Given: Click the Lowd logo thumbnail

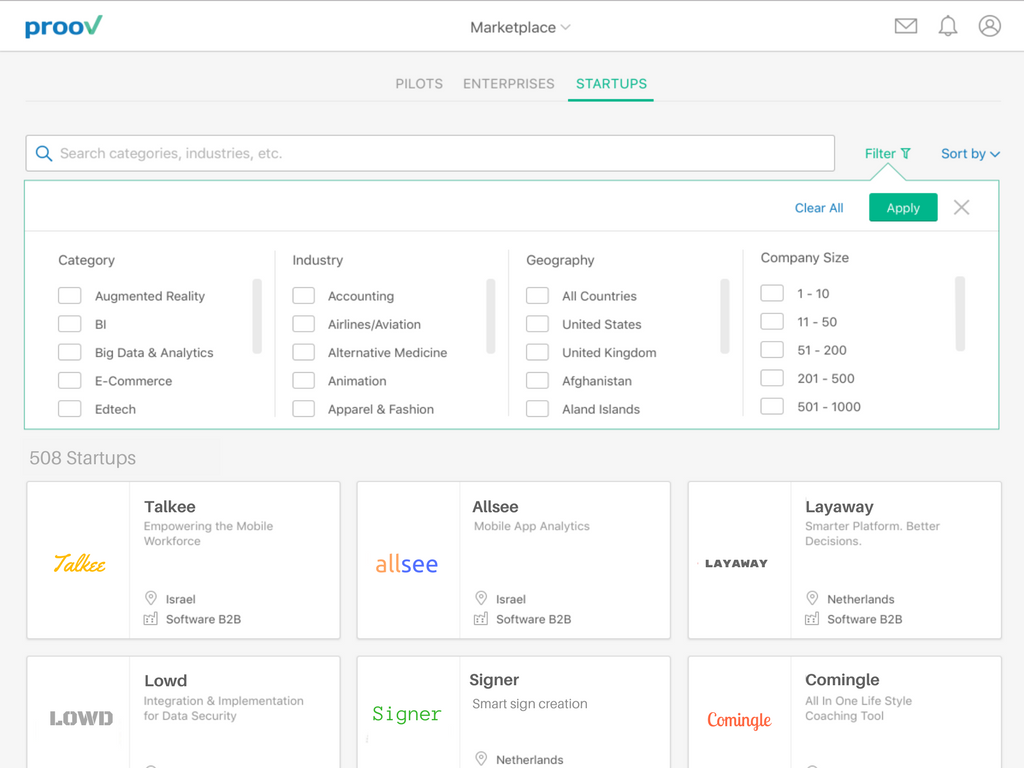Looking at the screenshot, I should (x=81, y=718).
